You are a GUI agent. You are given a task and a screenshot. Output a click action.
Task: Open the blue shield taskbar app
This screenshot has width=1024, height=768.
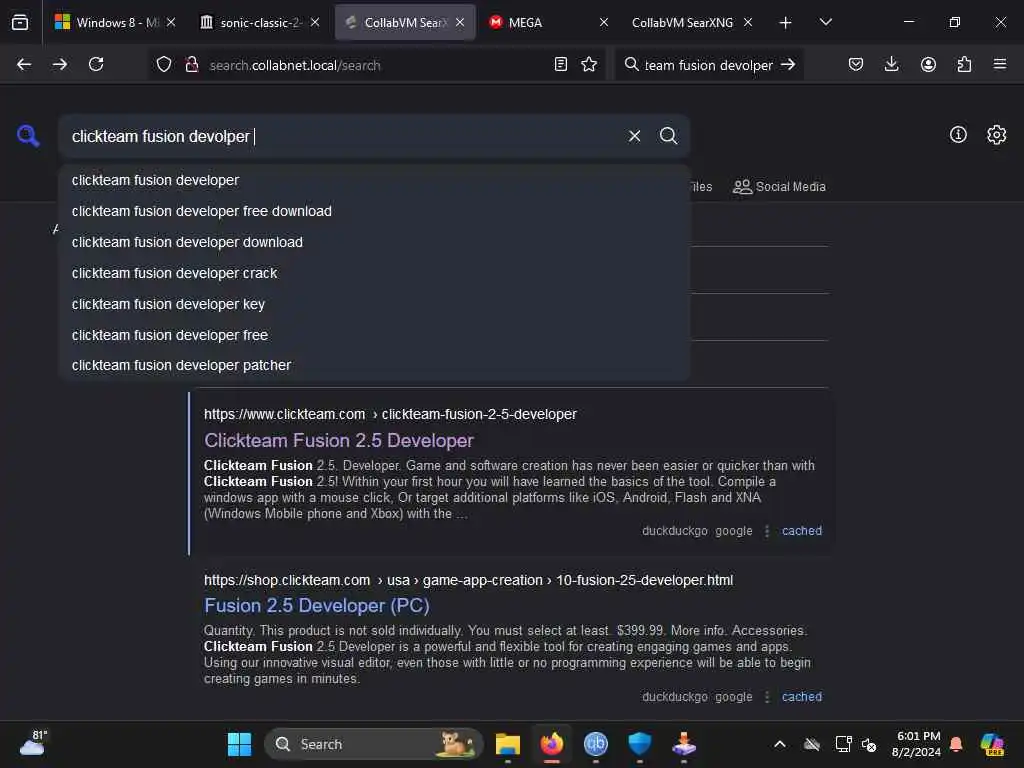click(x=639, y=744)
